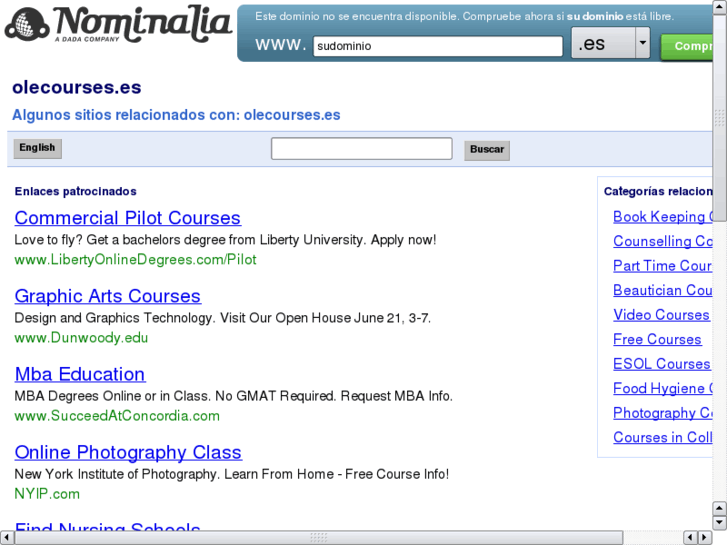Open the Find Nursing Schools link
This screenshot has width=727, height=545.
[107, 526]
